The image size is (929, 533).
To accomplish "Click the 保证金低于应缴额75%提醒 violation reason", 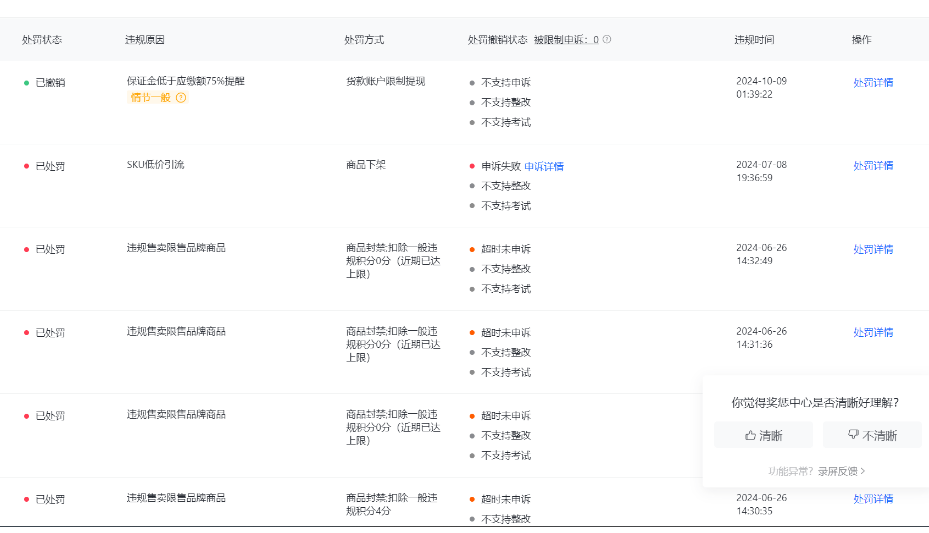I will point(185,81).
